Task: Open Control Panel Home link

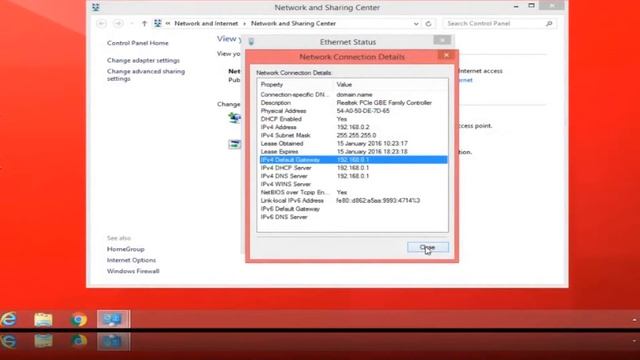Action: (138, 43)
